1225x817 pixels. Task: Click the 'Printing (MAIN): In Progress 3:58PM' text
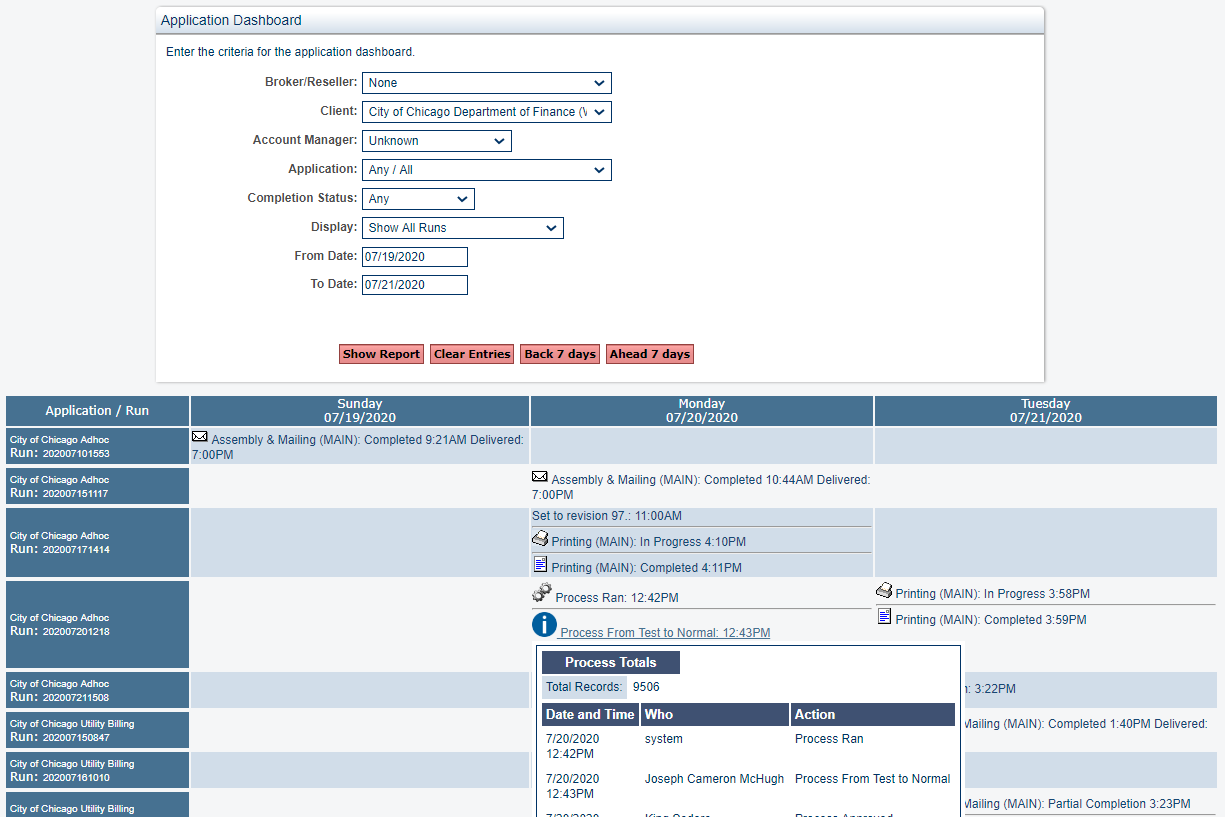[x=993, y=594]
